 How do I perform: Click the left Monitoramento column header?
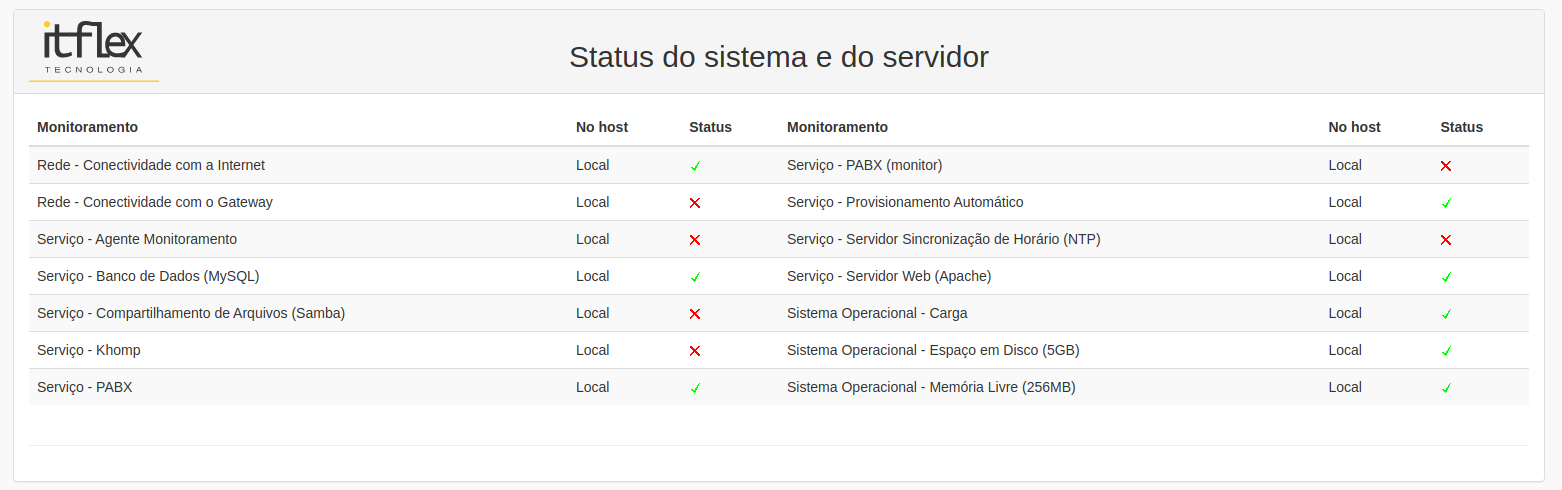tap(87, 127)
